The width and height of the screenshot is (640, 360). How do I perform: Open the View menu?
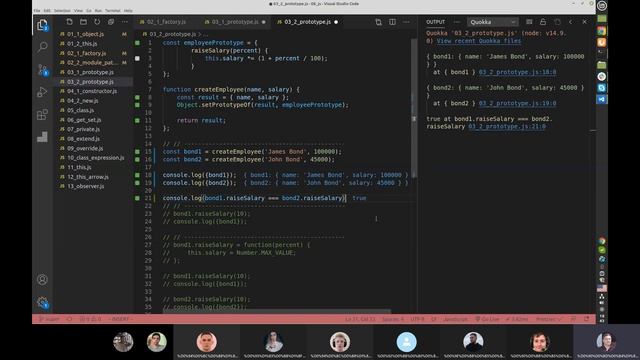pyautogui.click(x=78, y=11)
